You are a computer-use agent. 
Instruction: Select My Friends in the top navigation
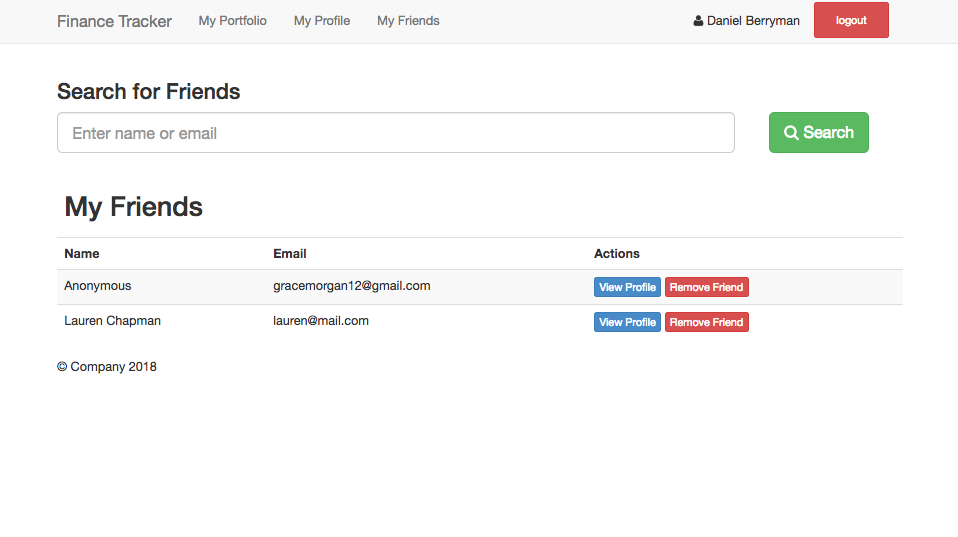[x=408, y=21]
